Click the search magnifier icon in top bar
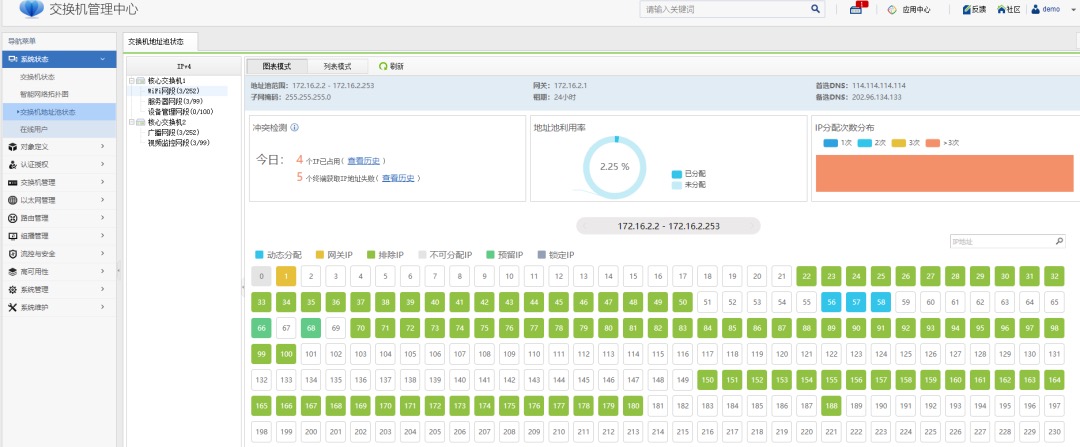 [815, 9]
